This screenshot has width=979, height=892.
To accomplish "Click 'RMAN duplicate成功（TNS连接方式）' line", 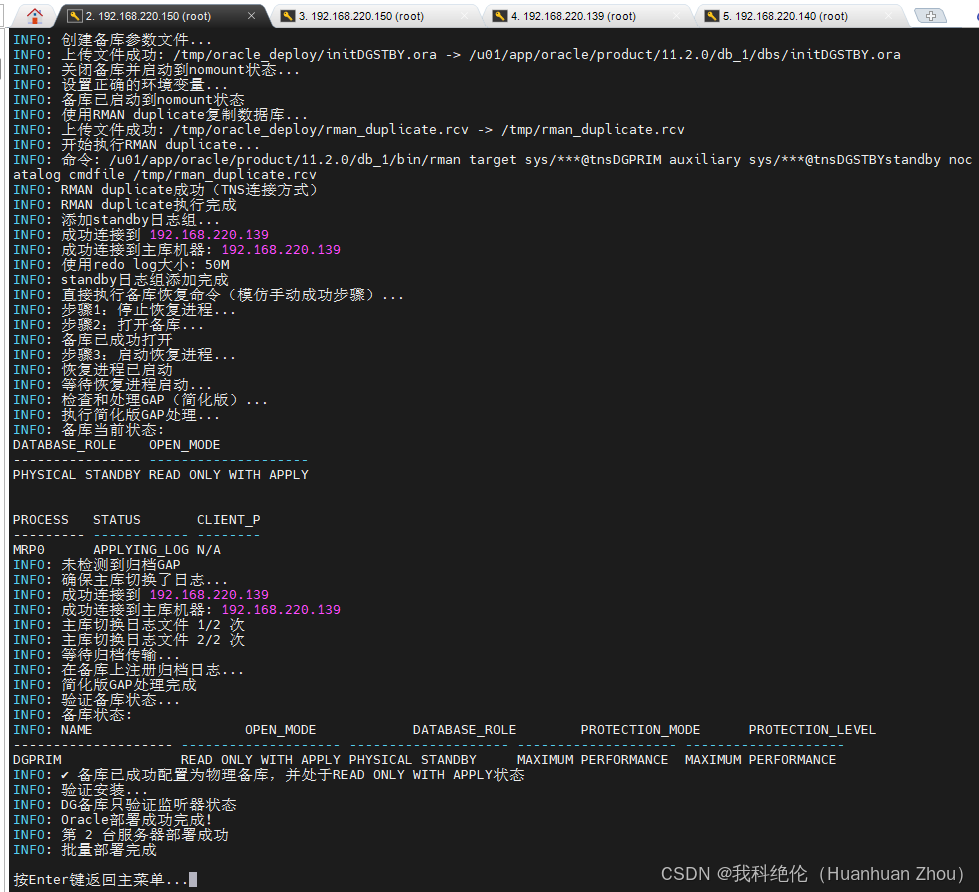I will coord(166,190).
